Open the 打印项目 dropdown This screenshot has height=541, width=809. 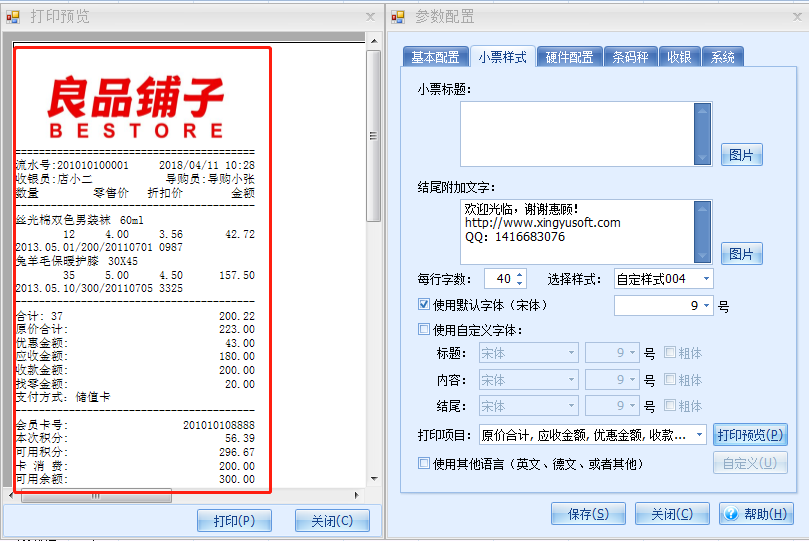pyautogui.click(x=699, y=435)
